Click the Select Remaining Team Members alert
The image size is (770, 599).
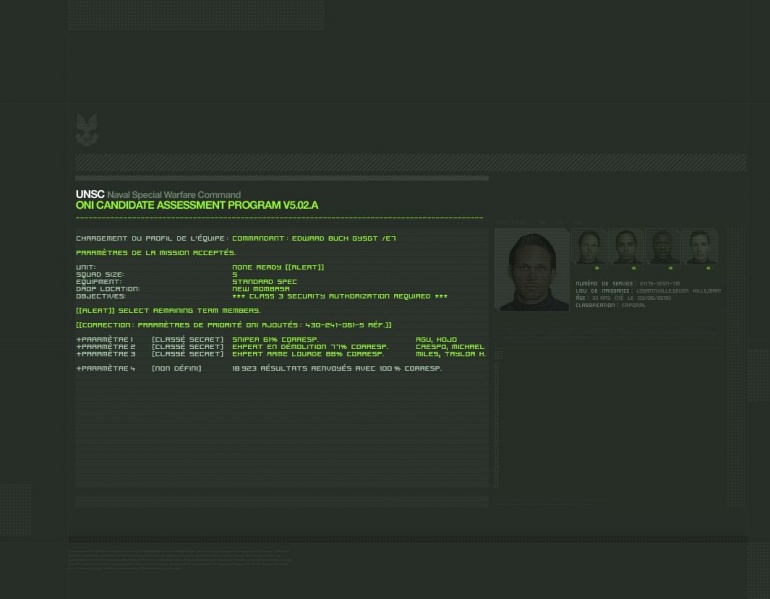tap(168, 311)
